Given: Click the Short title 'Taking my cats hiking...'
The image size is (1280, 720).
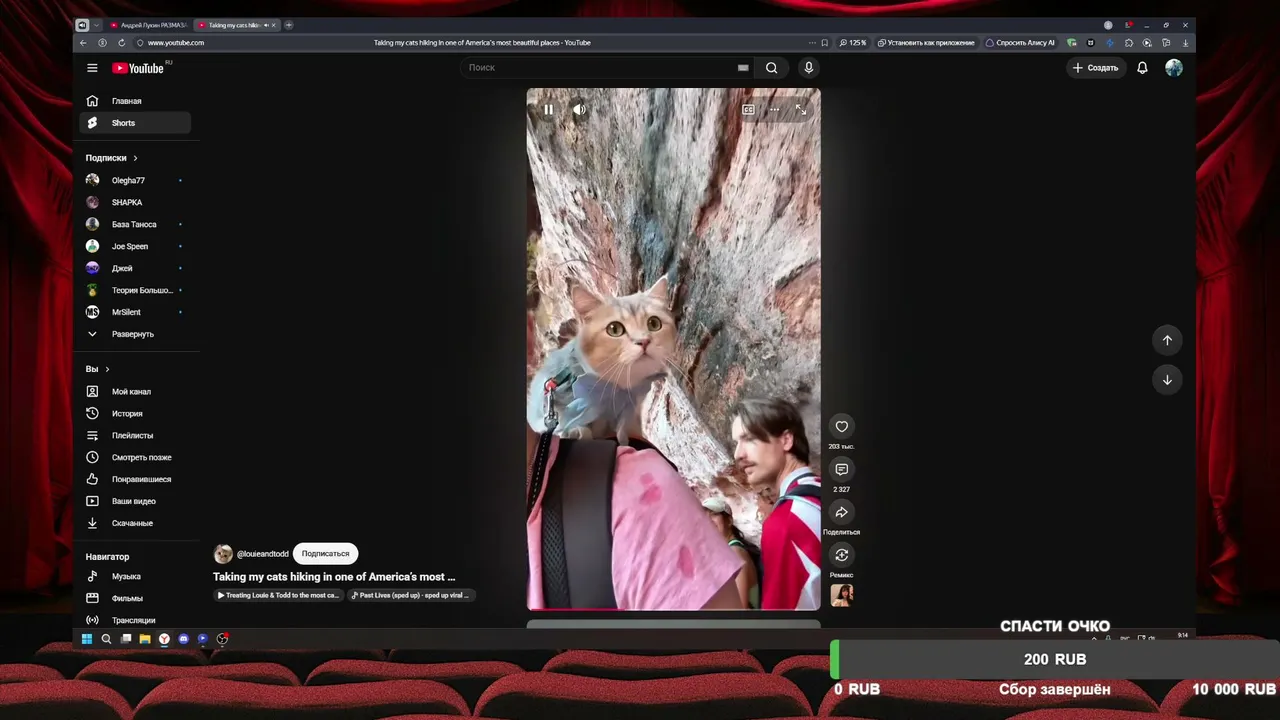Looking at the screenshot, I should pyautogui.click(x=334, y=577).
